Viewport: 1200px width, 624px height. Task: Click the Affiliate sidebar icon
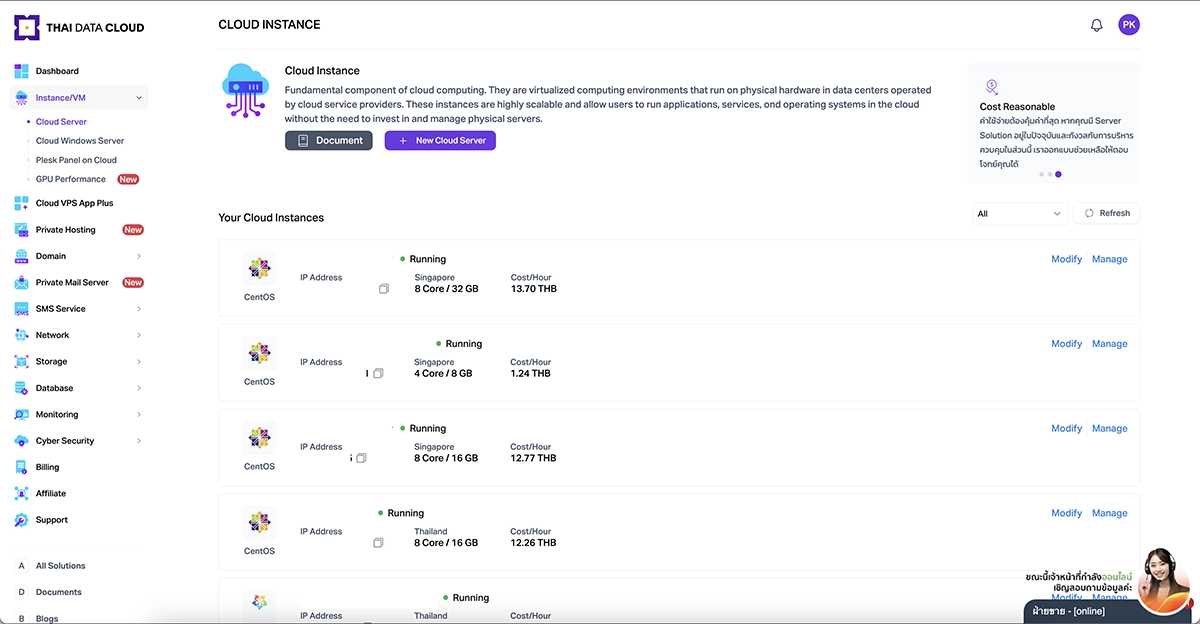(x=21, y=493)
